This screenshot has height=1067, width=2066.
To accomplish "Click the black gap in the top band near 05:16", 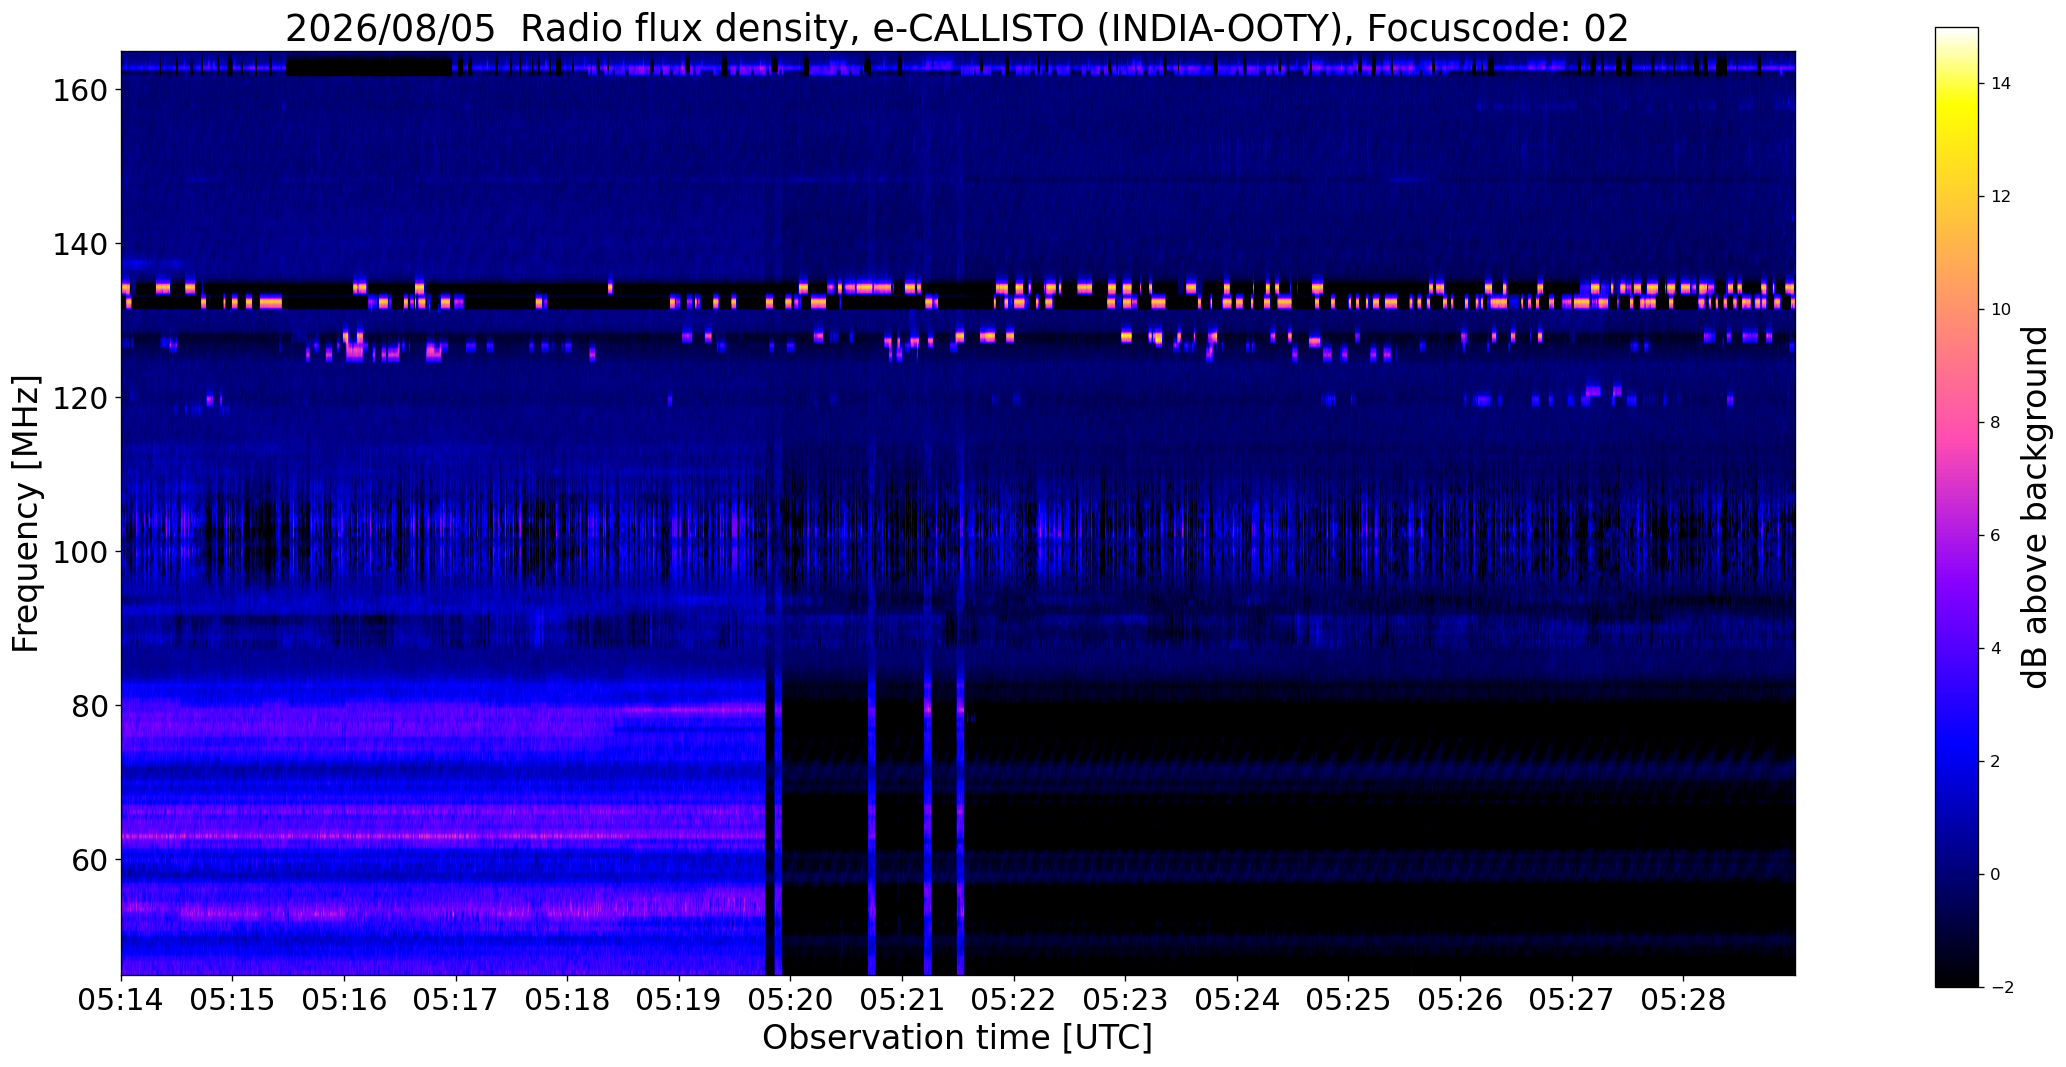I will tap(369, 67).
